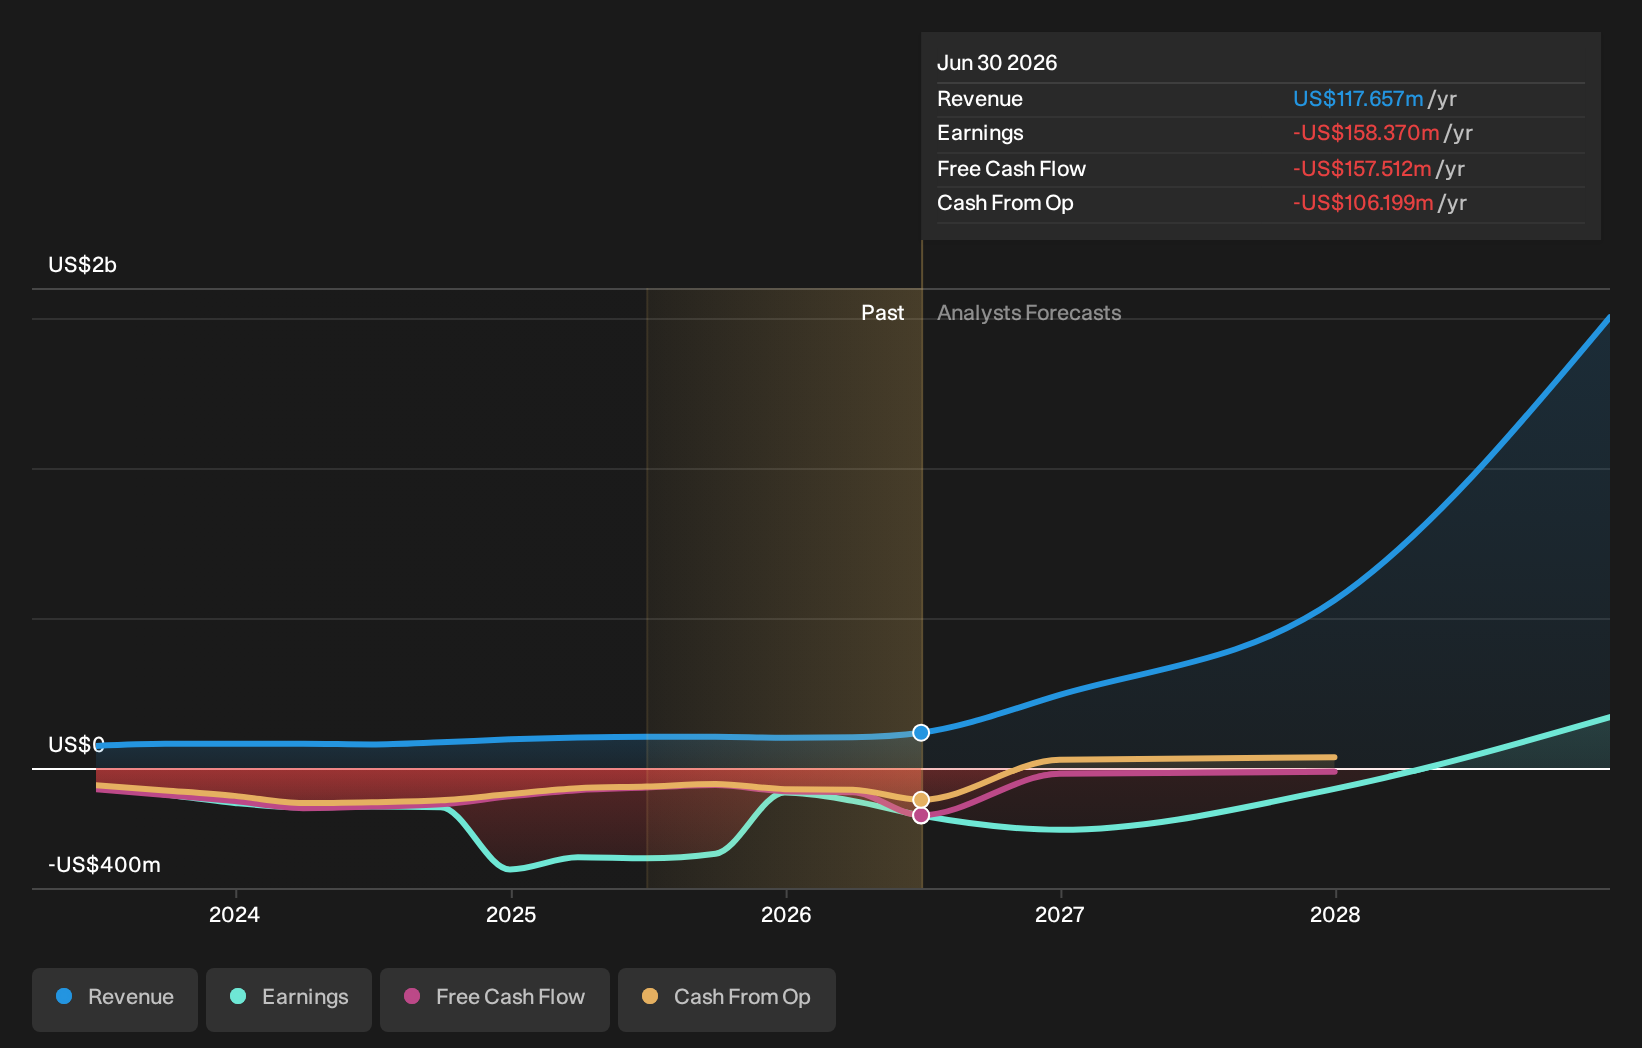
Task: Click the Revenue row label in tooltip
Action: (x=980, y=99)
